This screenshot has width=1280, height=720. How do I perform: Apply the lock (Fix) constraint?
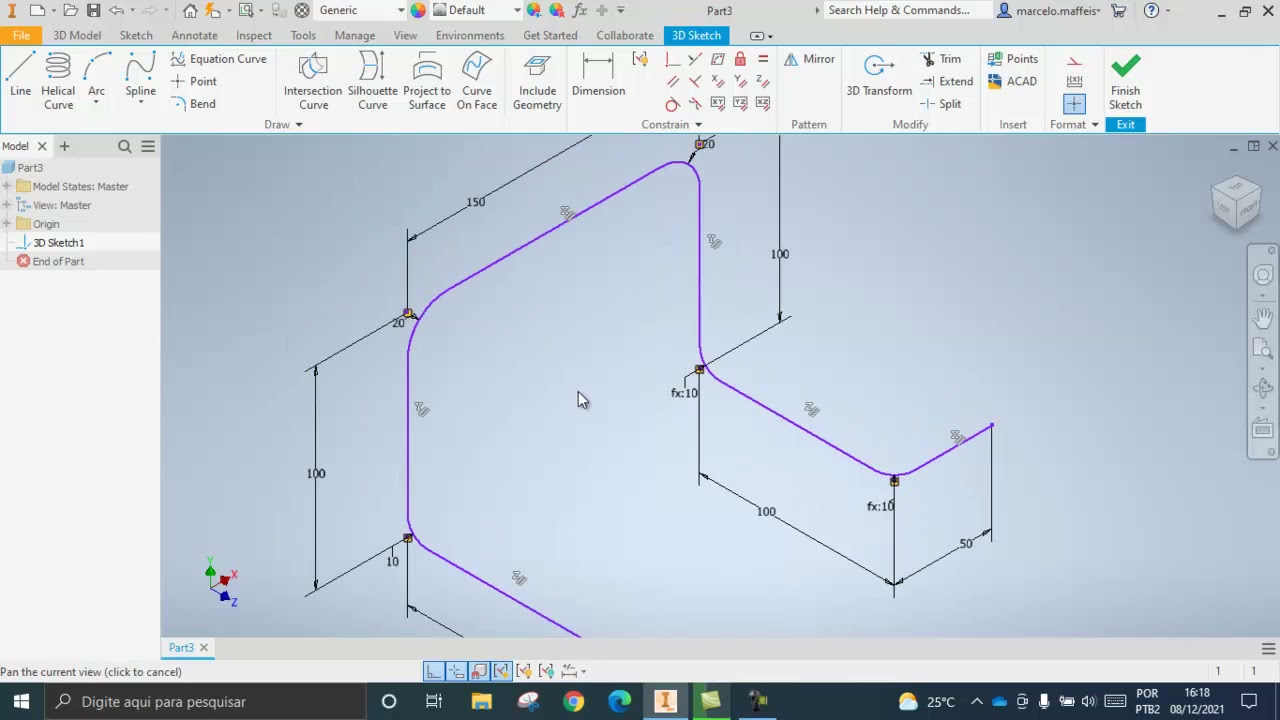click(740, 59)
